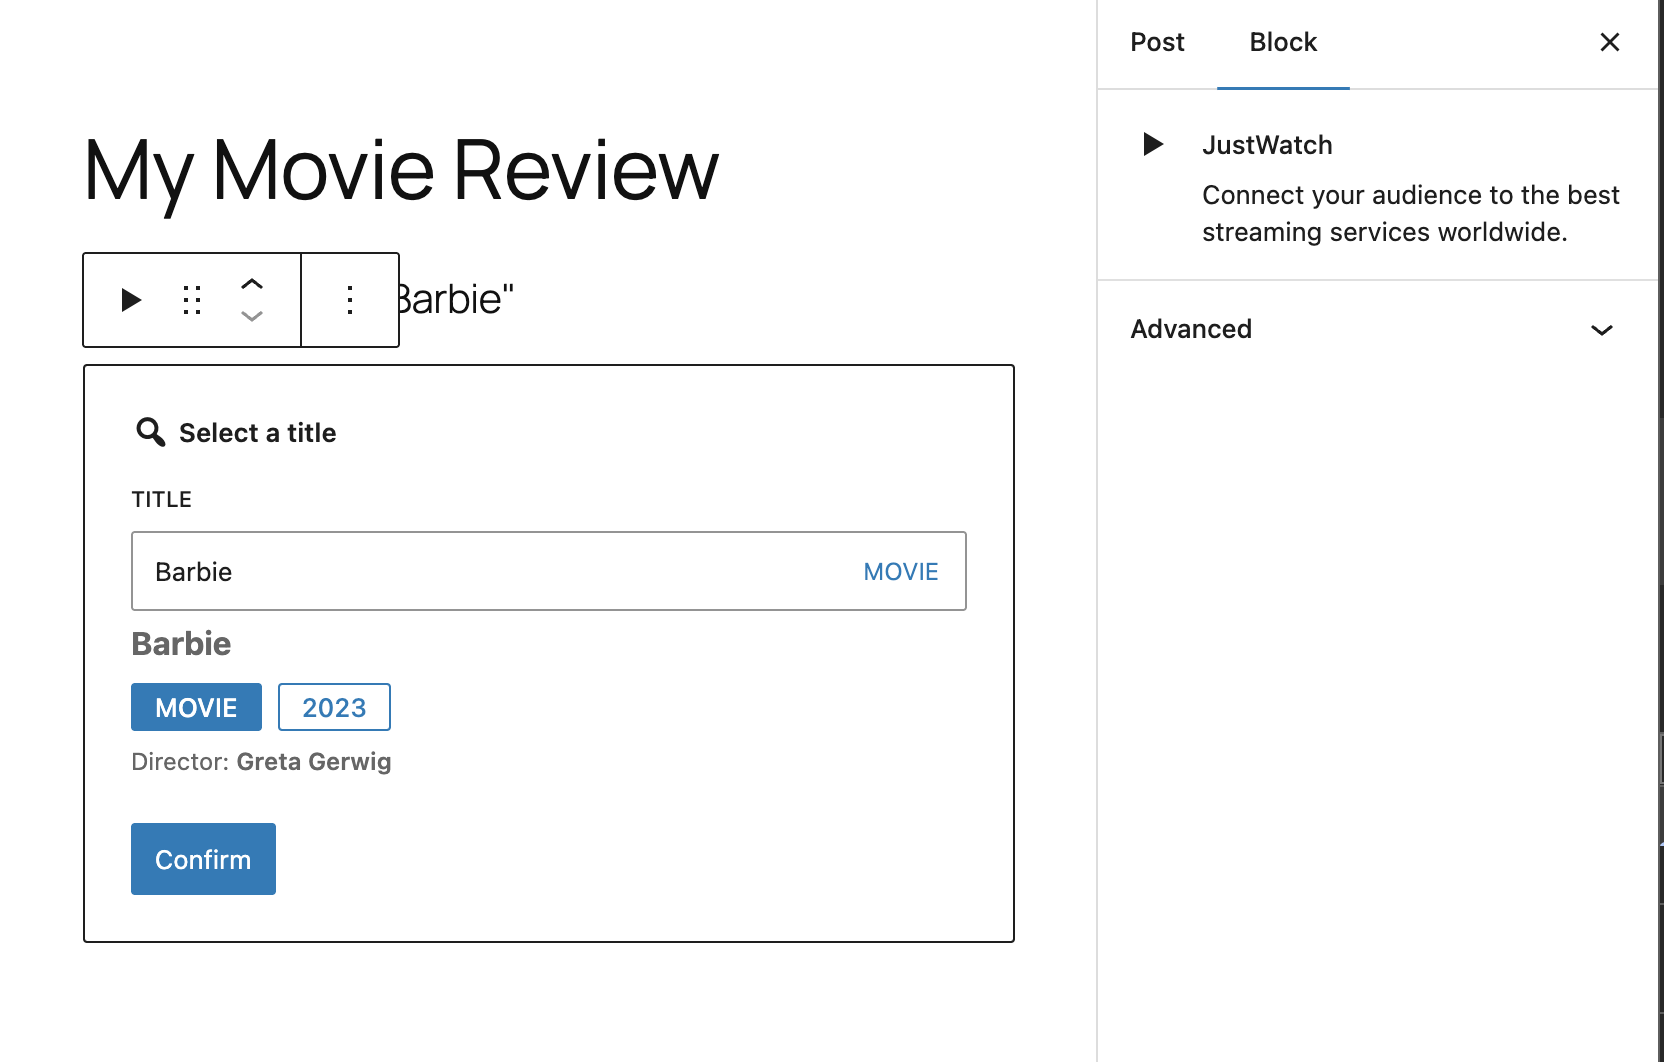Move block up with the up arrow
Screen dimensions: 1664x1062
click(x=252, y=285)
